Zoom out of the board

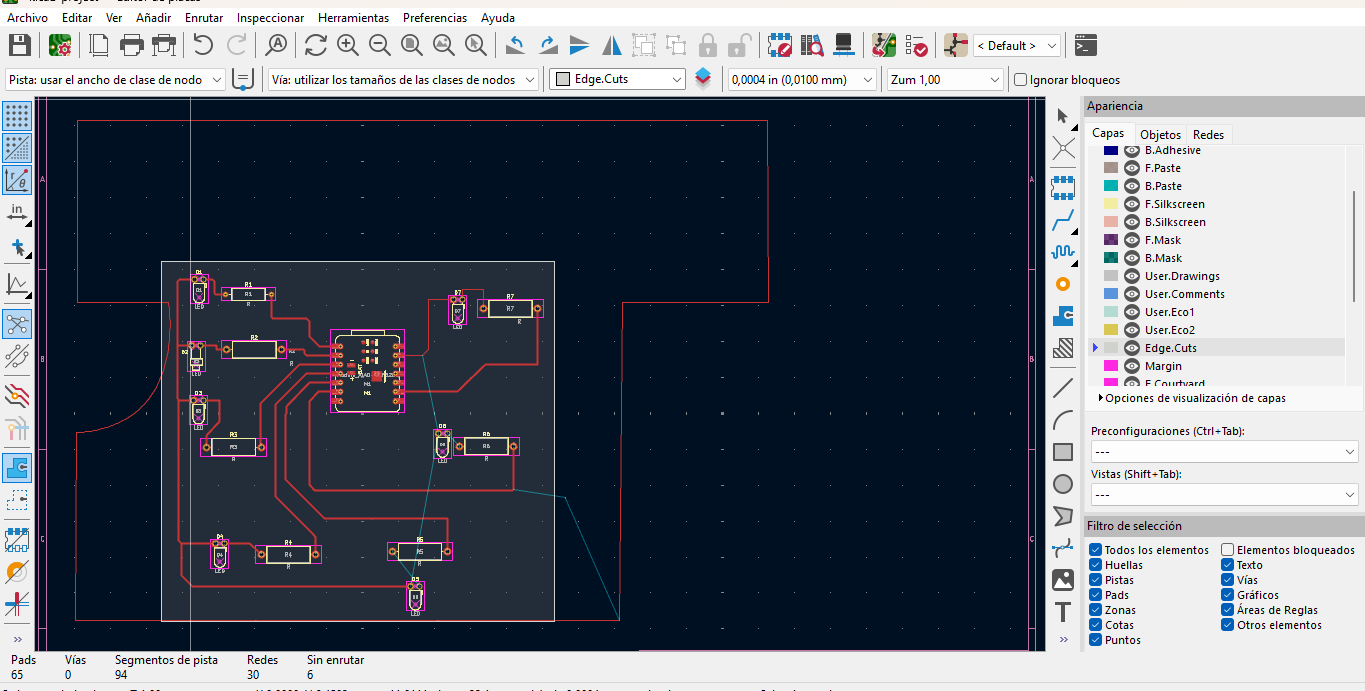[380, 45]
